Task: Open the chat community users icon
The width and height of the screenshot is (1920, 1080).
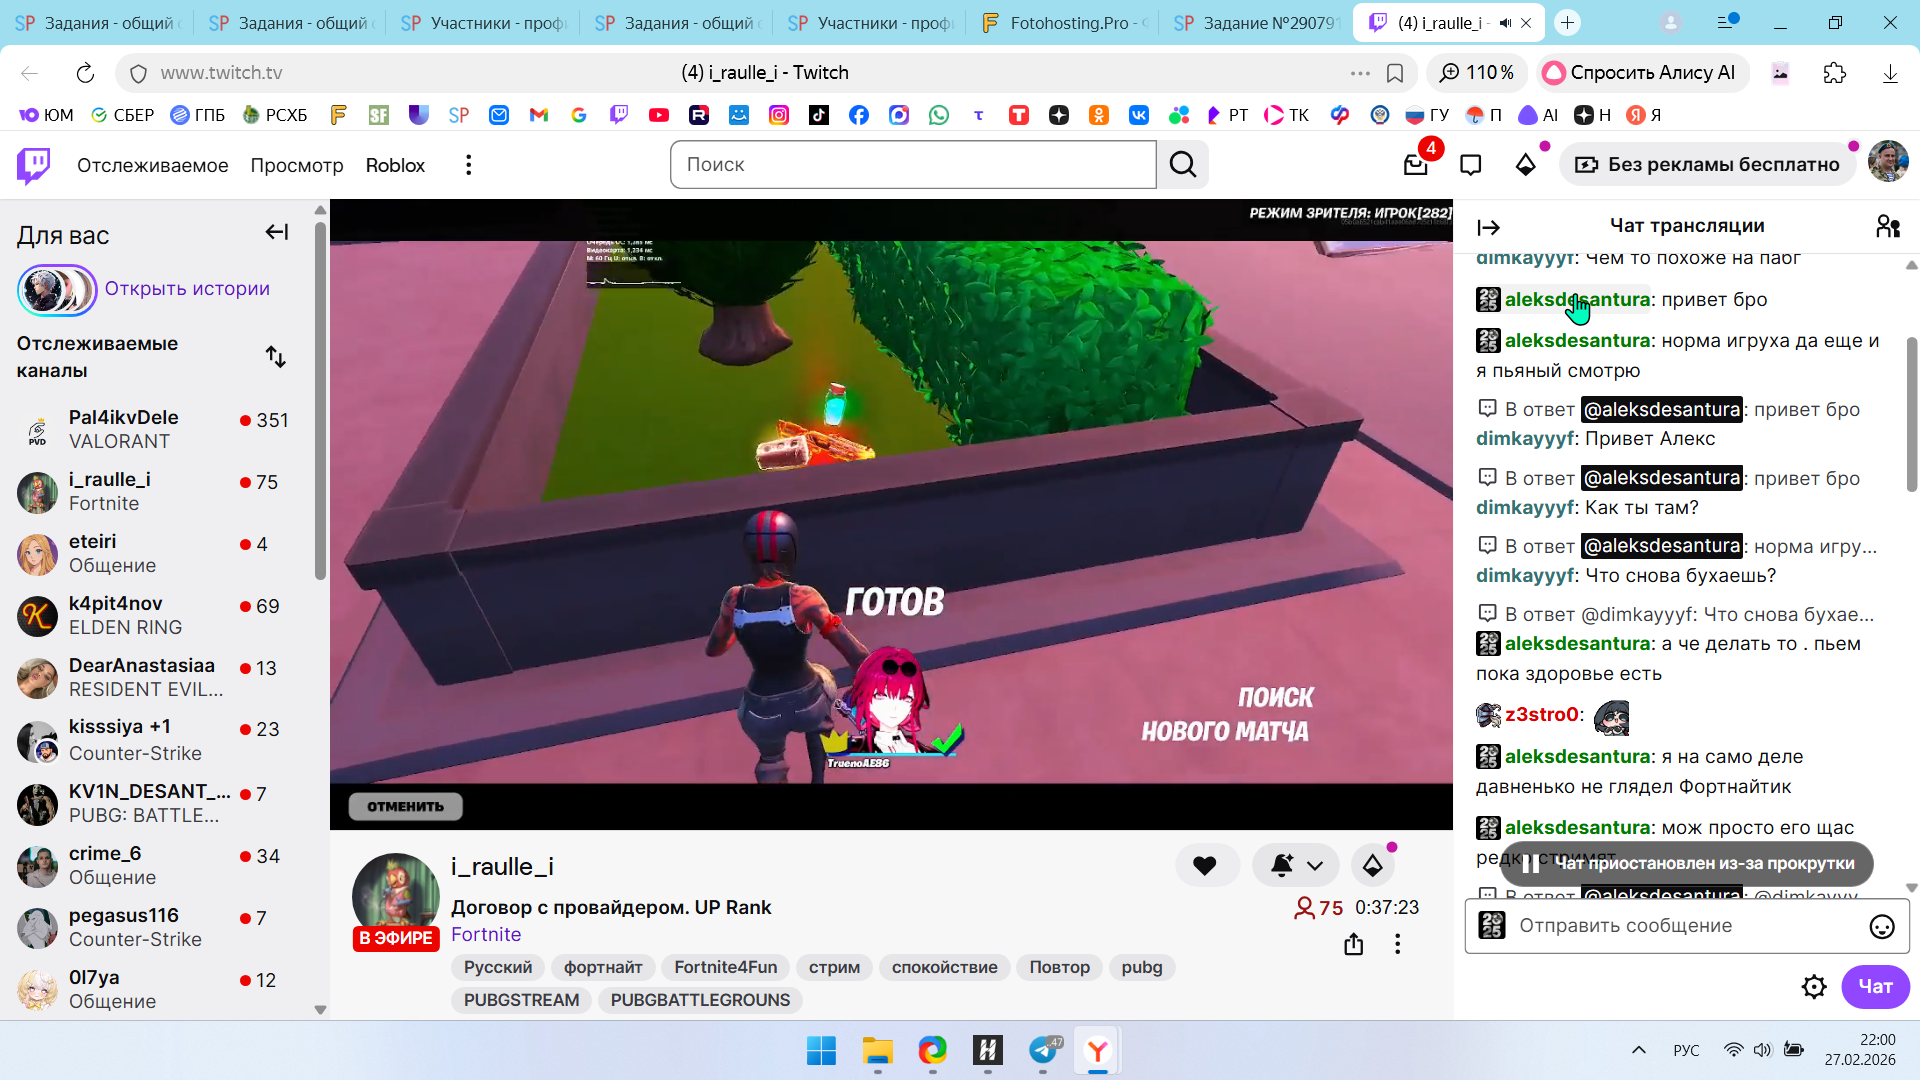Action: tap(1887, 227)
